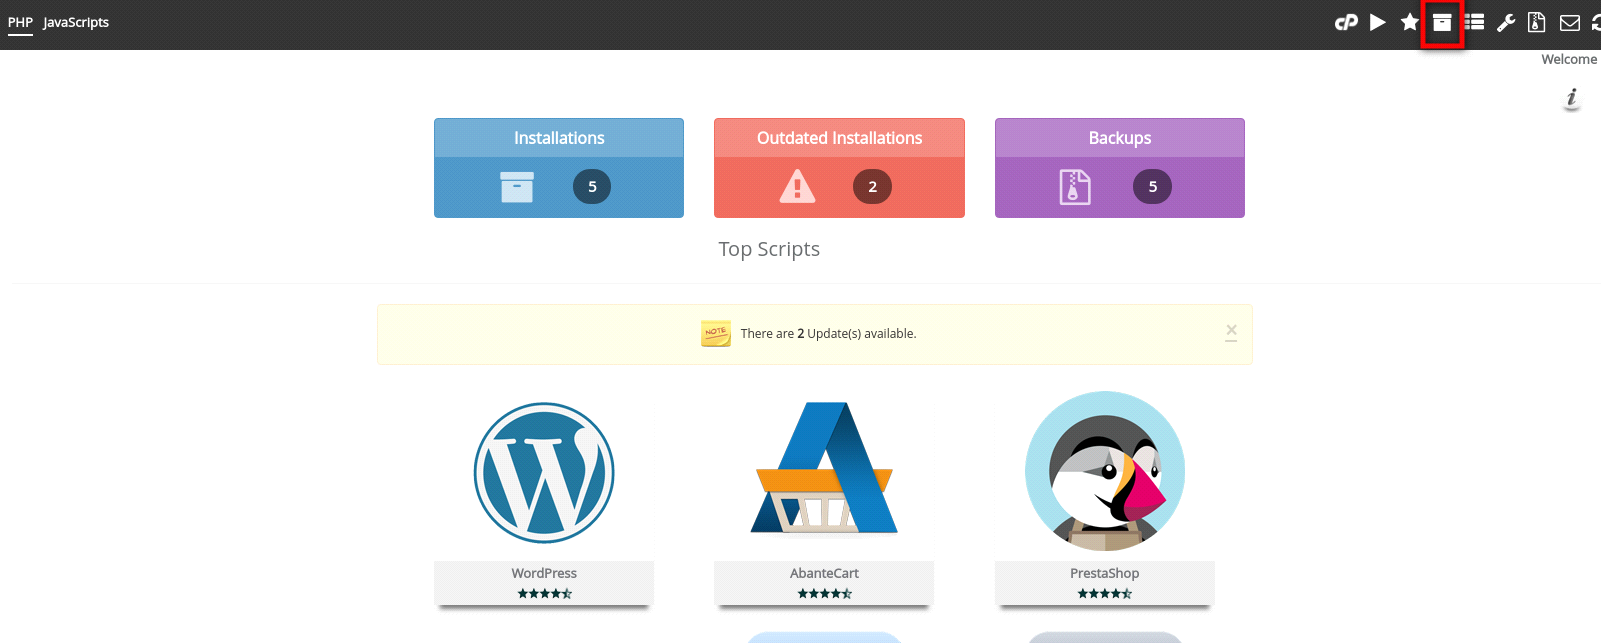The image size is (1601, 643).
Task: Open All Installations box icon in toolbar
Action: (1442, 23)
